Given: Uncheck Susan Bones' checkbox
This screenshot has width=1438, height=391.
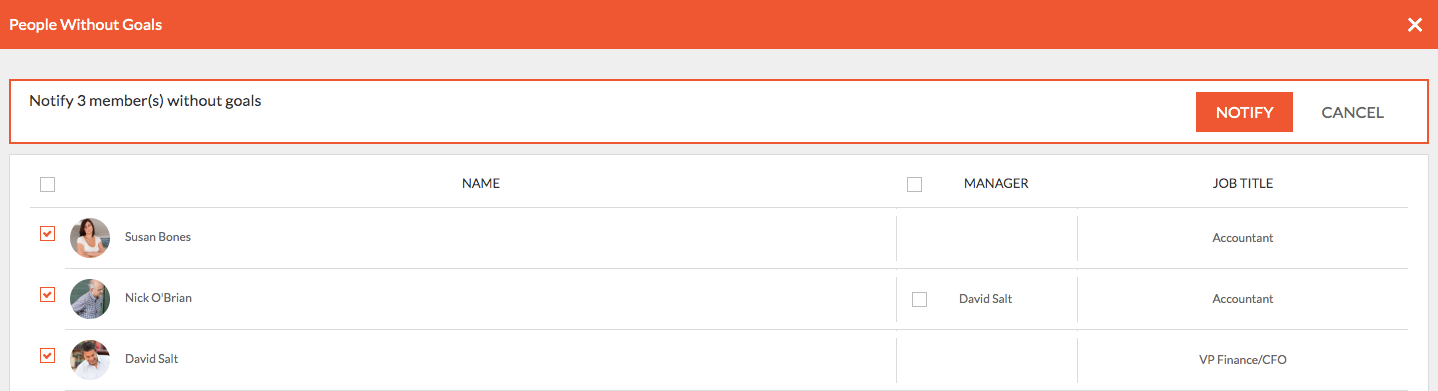Looking at the screenshot, I should (47, 234).
